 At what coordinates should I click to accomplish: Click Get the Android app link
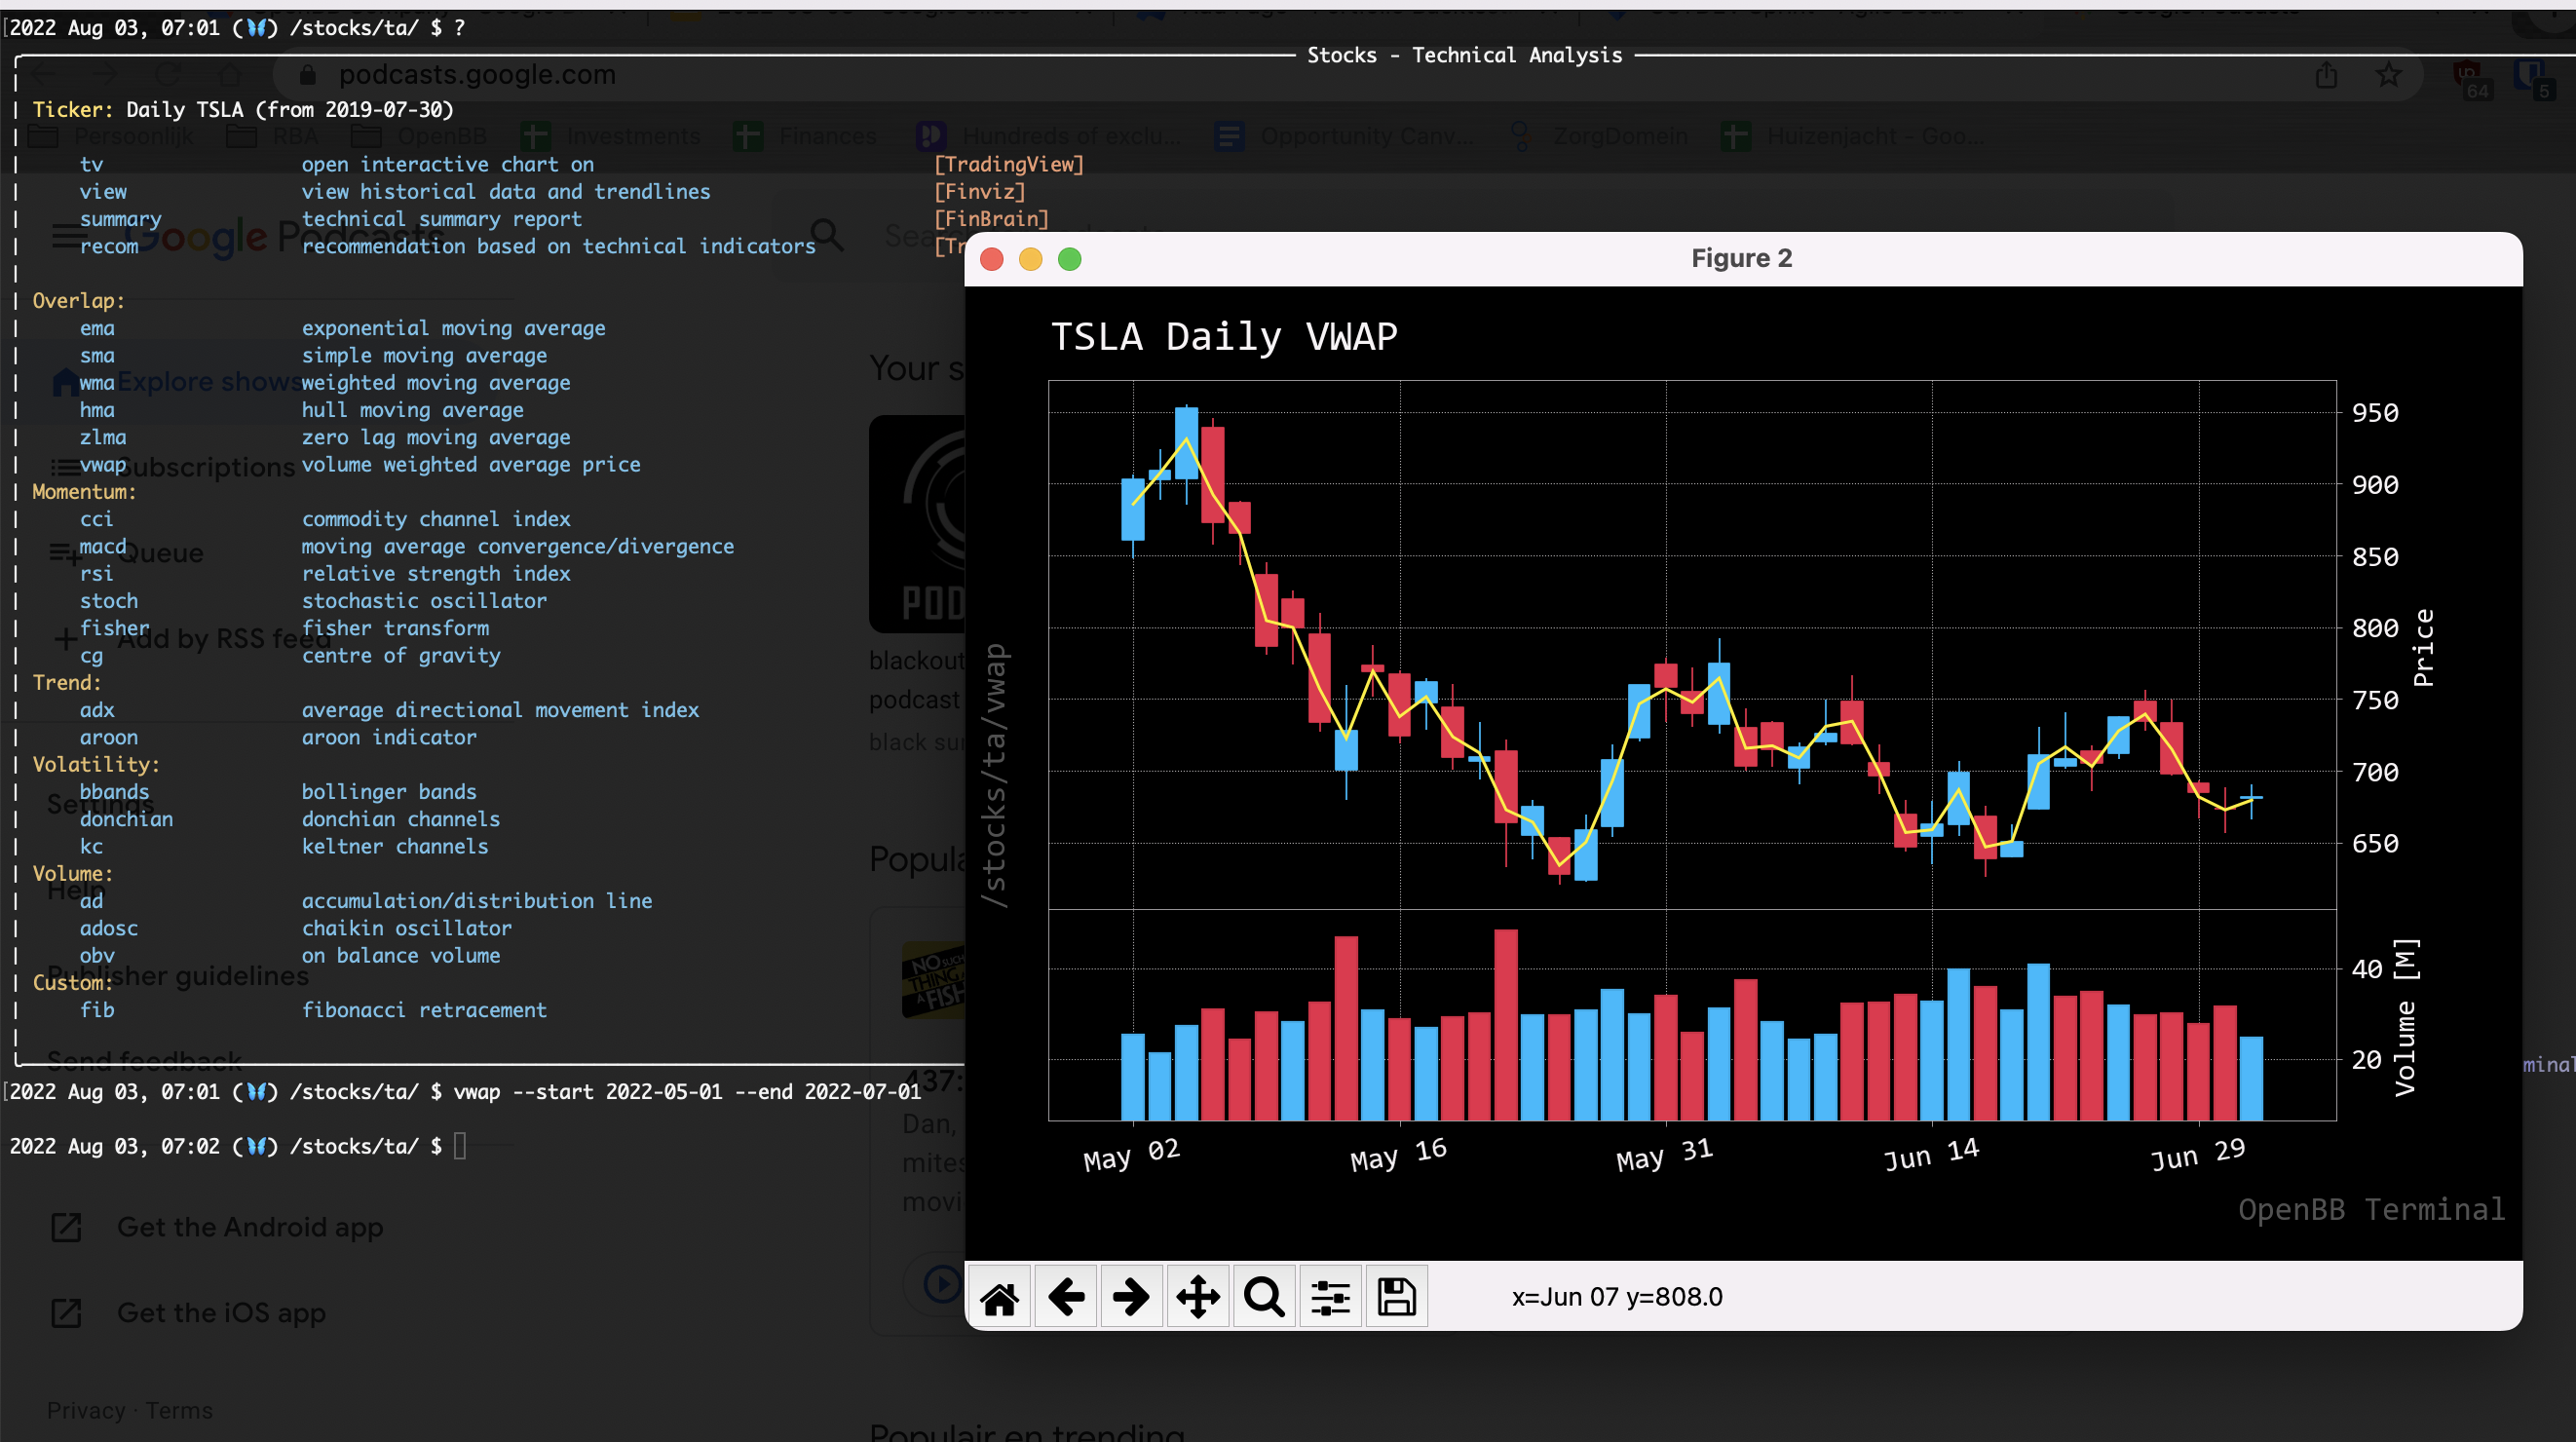[250, 1227]
